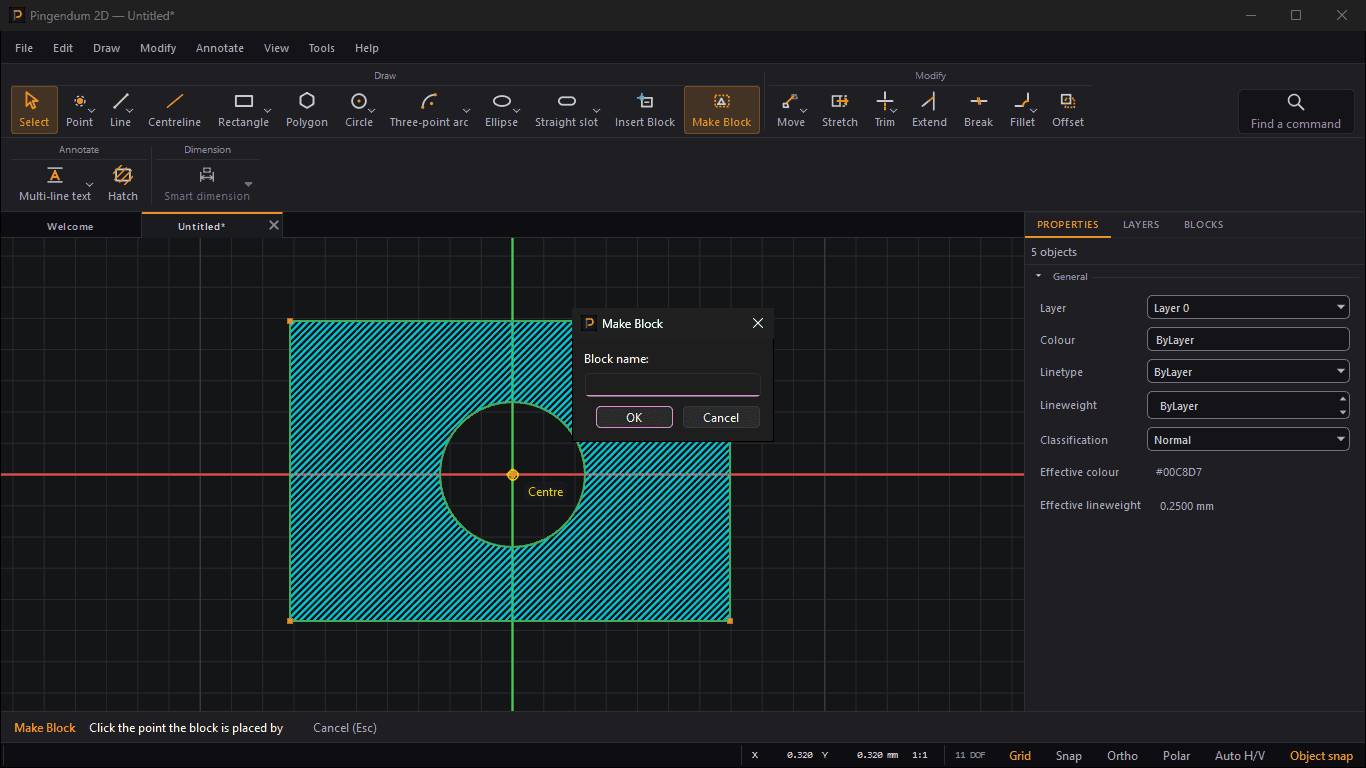Choose the Rectangle tool

pos(243,110)
